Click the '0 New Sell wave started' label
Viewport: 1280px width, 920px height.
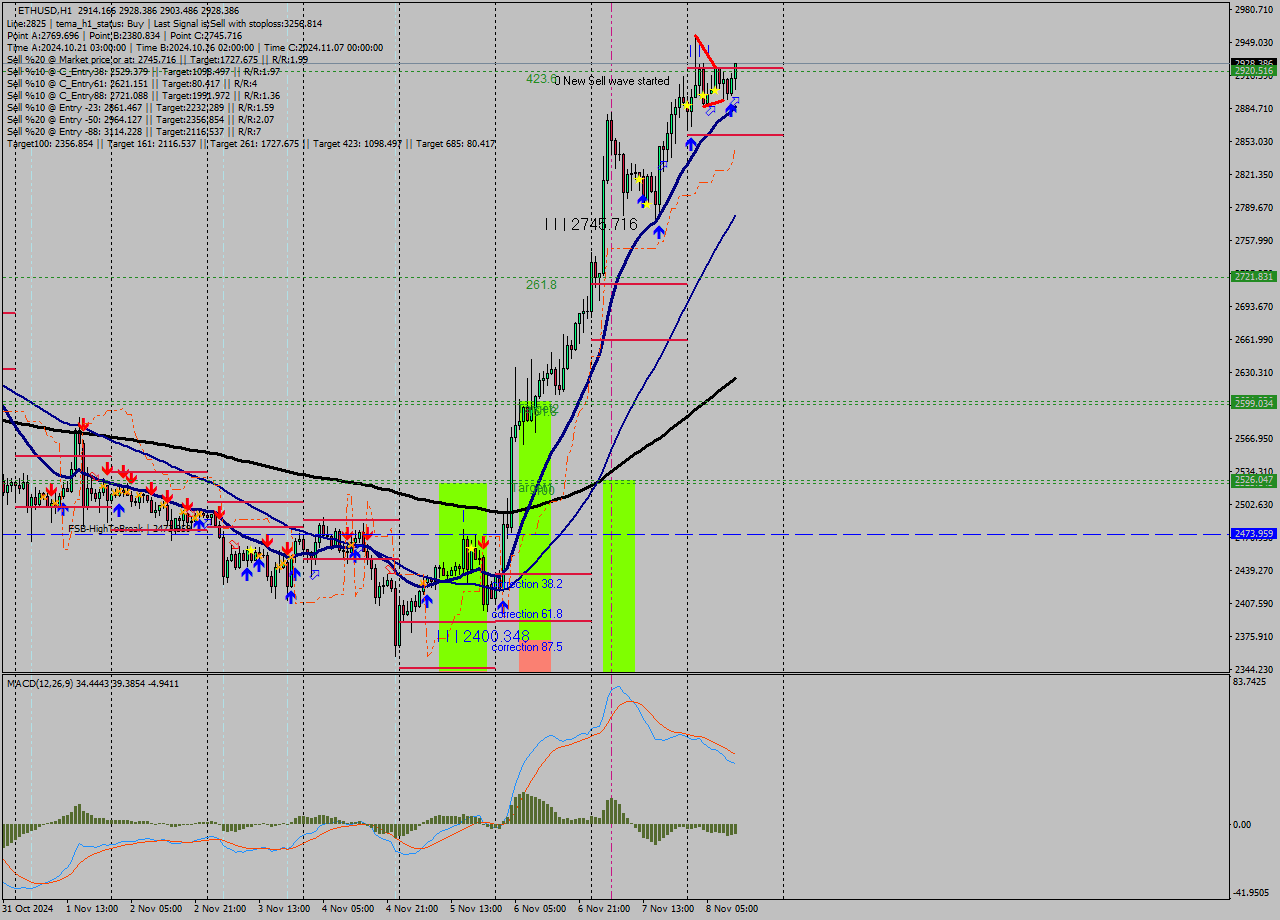click(612, 81)
